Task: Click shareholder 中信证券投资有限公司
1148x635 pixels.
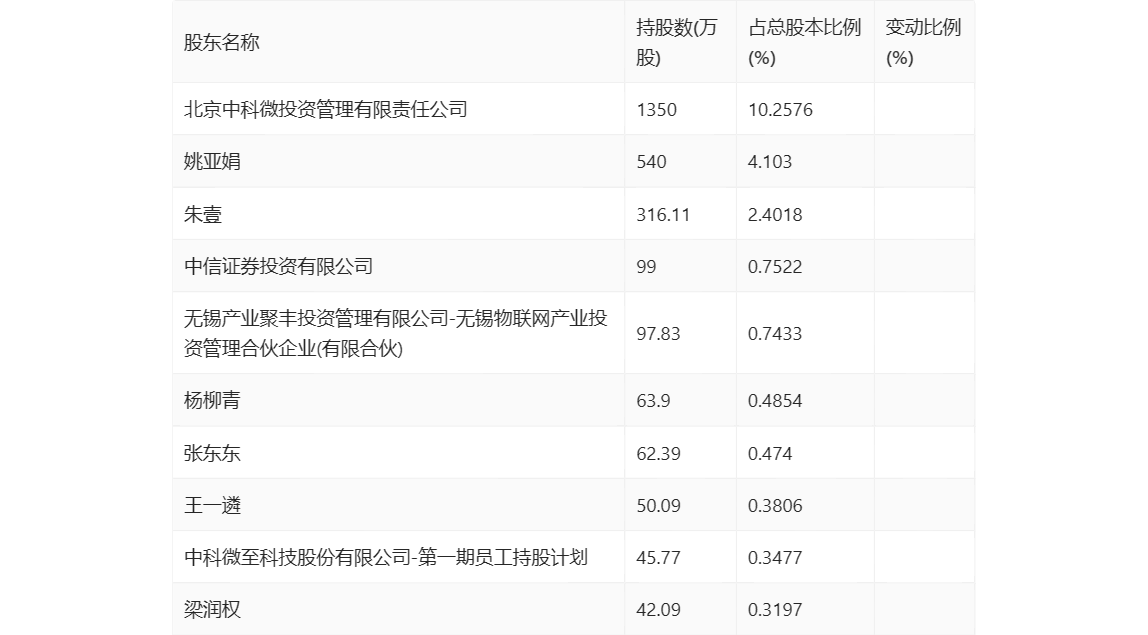Action: click(278, 266)
